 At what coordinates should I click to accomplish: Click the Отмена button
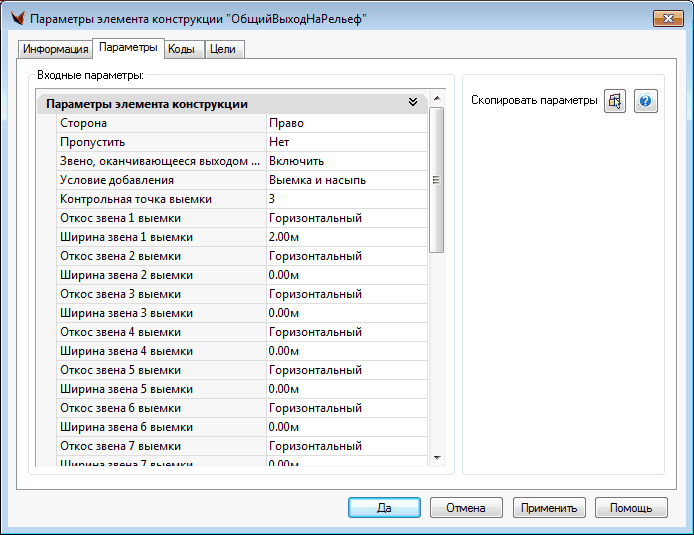point(466,507)
